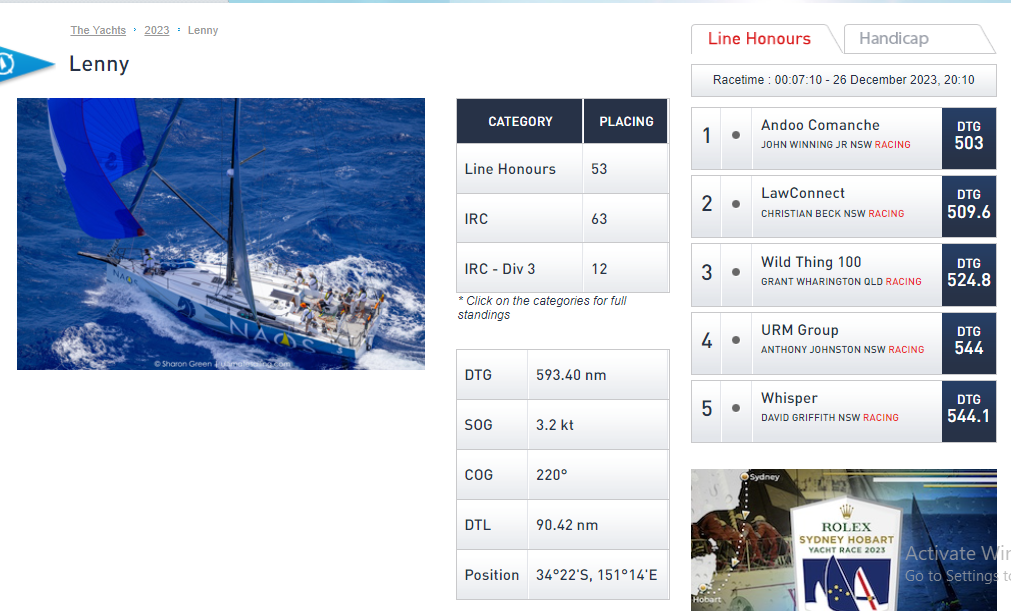This screenshot has width=1011, height=611.
Task: Select the placing value 12
Action: pyautogui.click(x=599, y=269)
